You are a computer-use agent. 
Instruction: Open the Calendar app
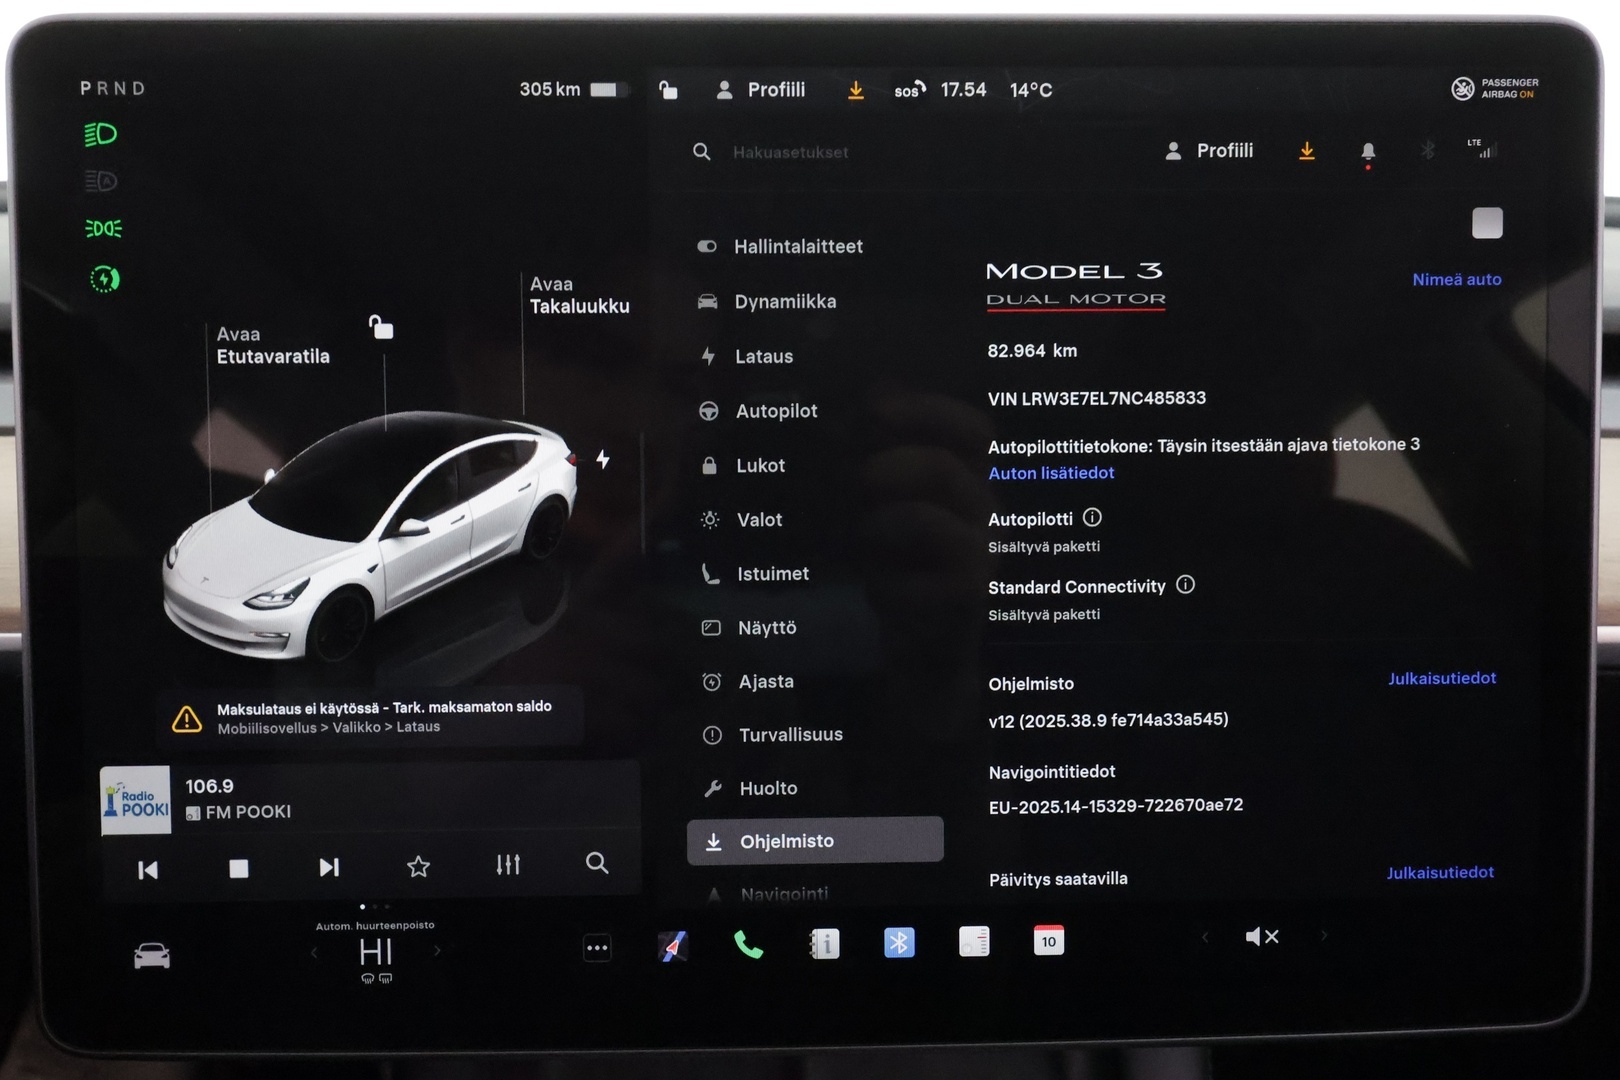(1048, 941)
